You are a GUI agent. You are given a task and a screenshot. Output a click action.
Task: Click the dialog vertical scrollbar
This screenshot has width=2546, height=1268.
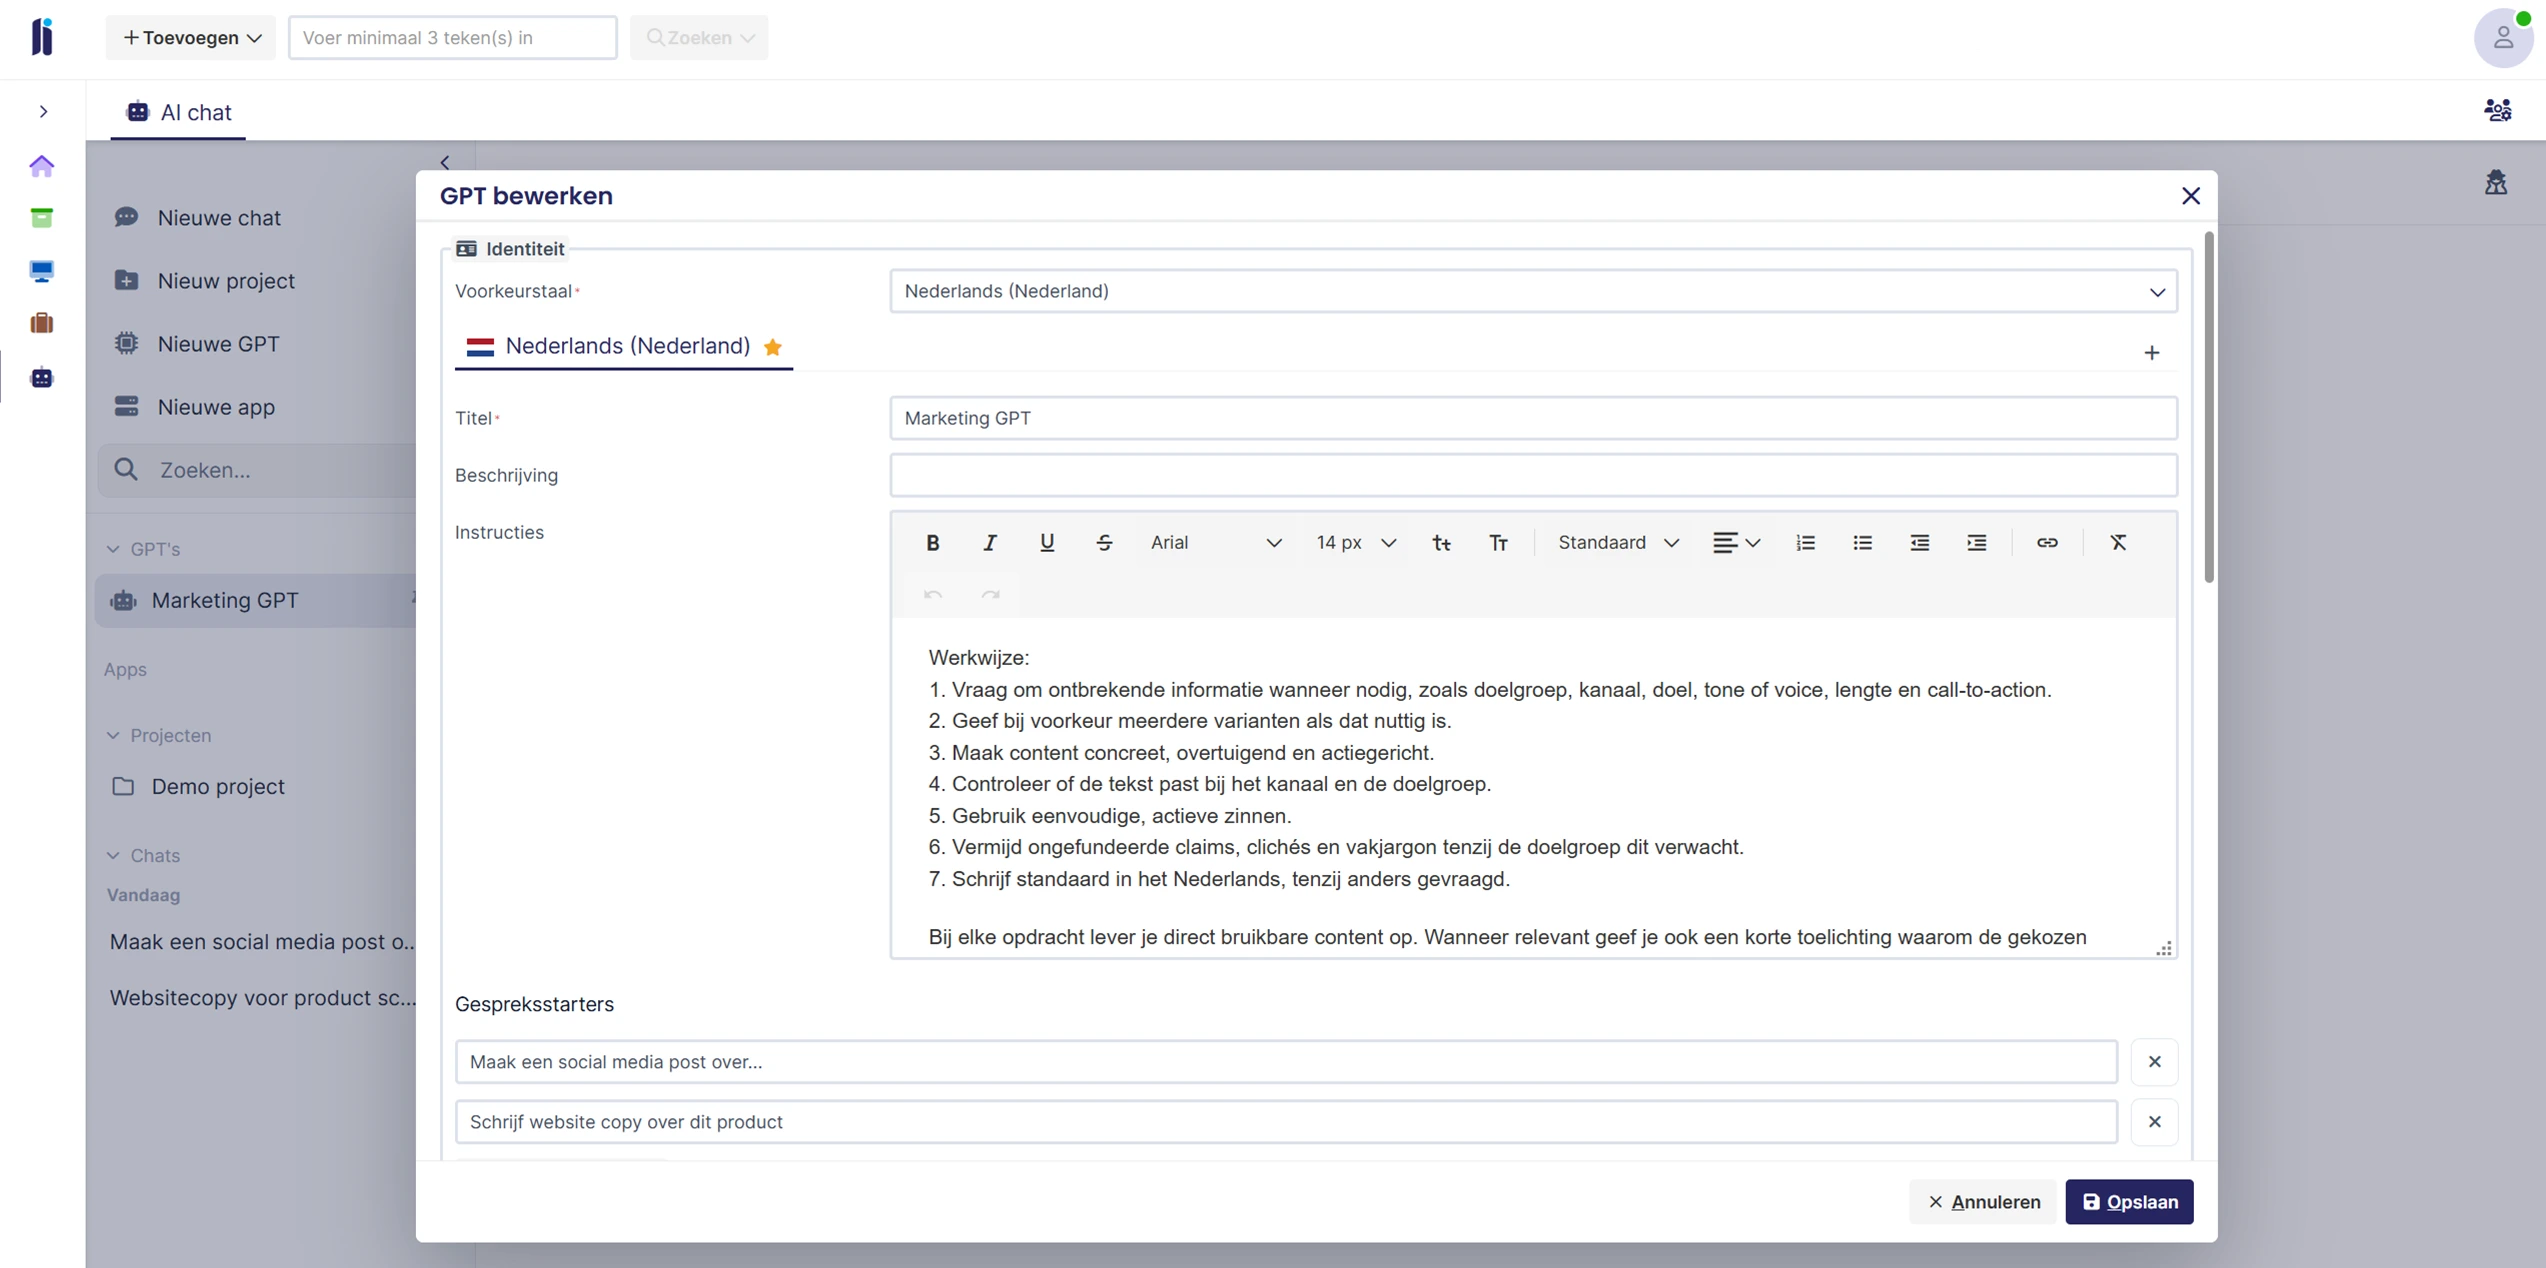(2208, 407)
